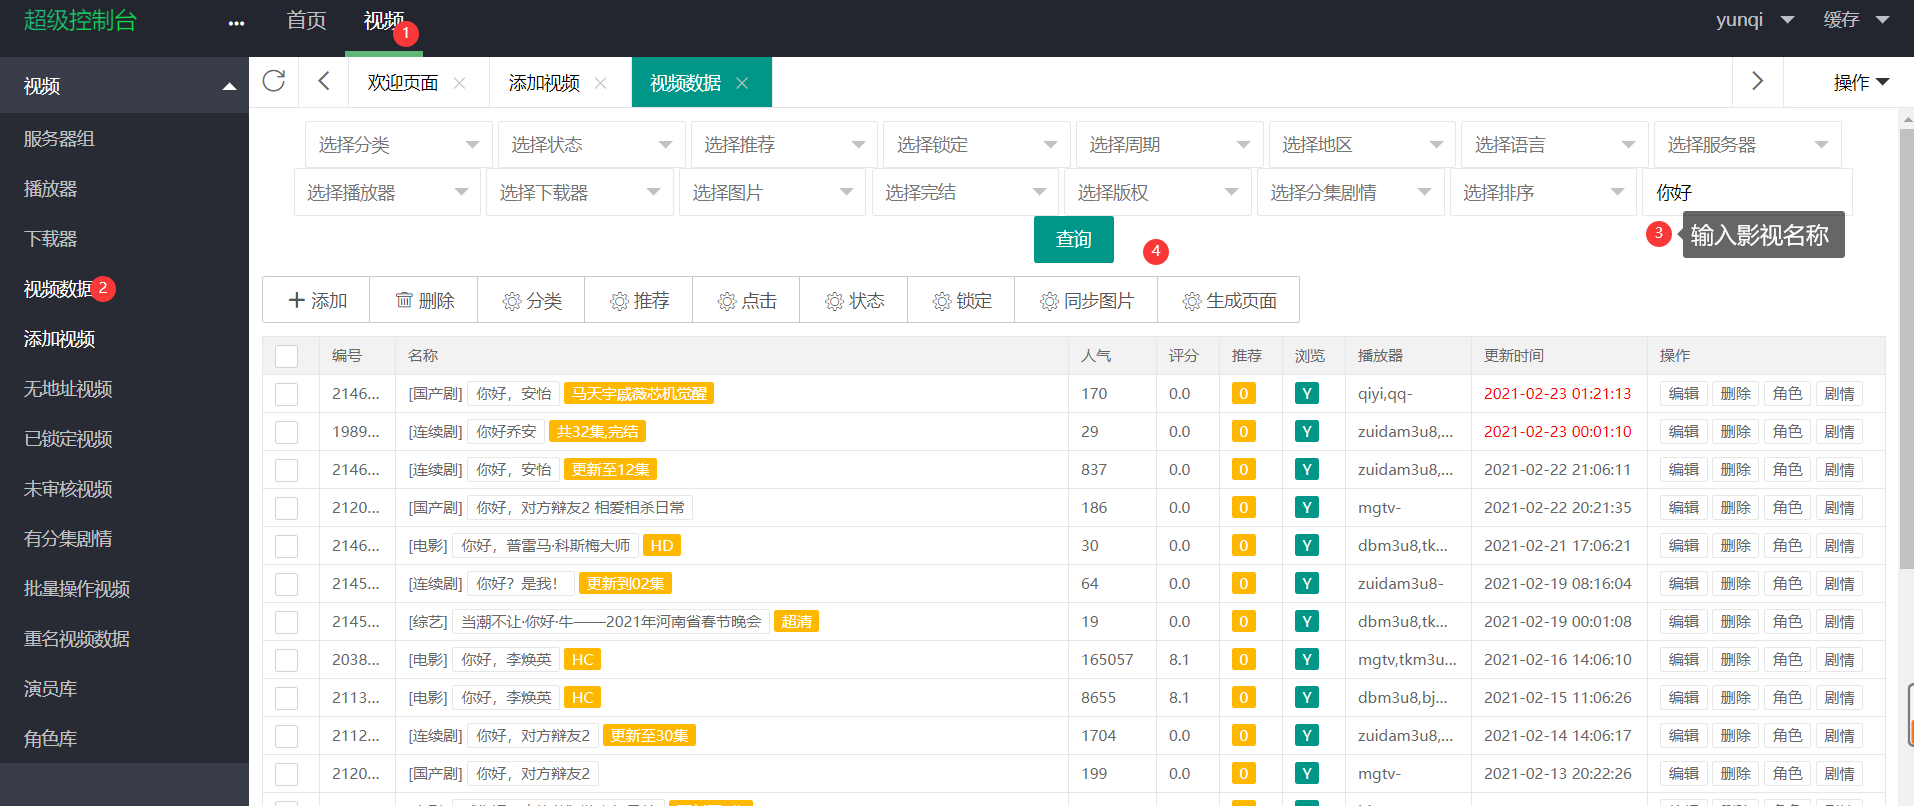Viewport: 1914px width, 806px height.
Task: Click the 点击 gear toolbar button
Action: 746,300
